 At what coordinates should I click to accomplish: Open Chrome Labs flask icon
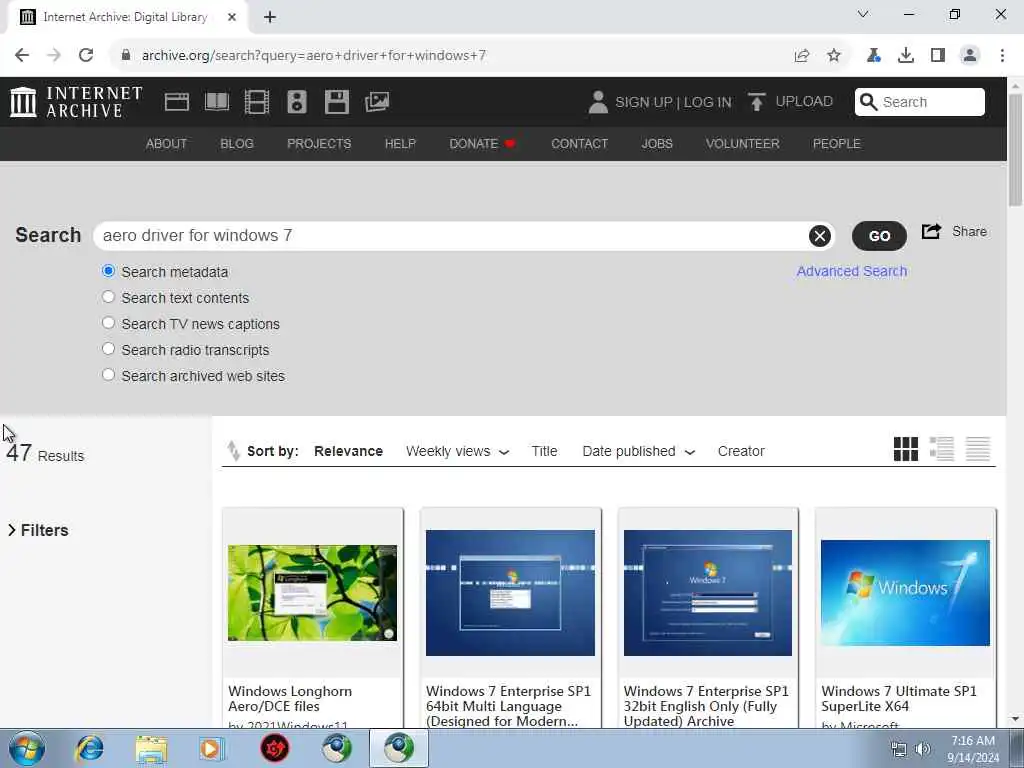pyautogui.click(x=874, y=56)
